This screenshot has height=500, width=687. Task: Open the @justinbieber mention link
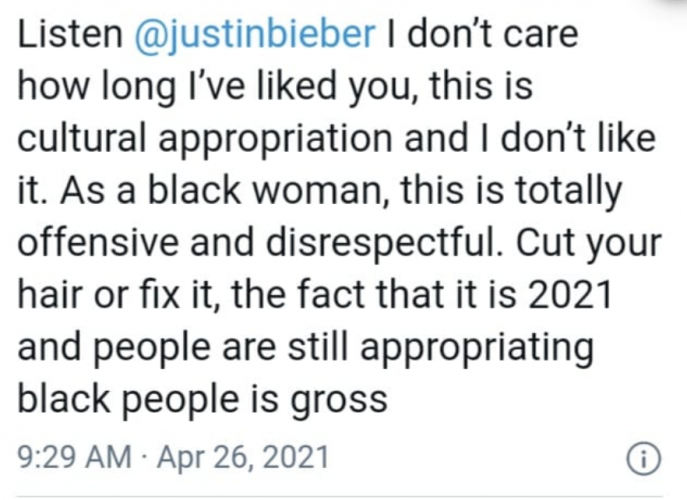256,37
